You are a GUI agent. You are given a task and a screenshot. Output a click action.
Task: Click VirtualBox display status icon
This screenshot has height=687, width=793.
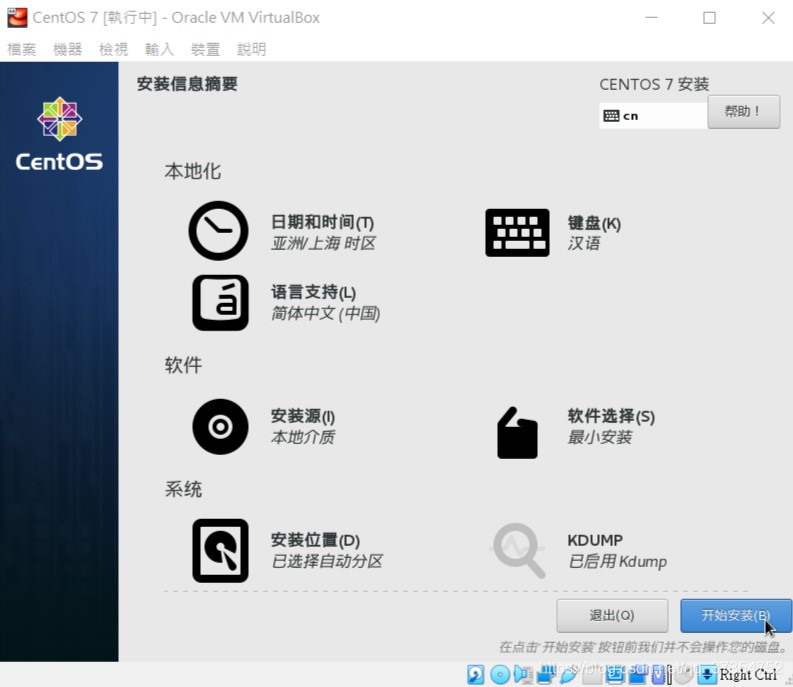[613, 675]
